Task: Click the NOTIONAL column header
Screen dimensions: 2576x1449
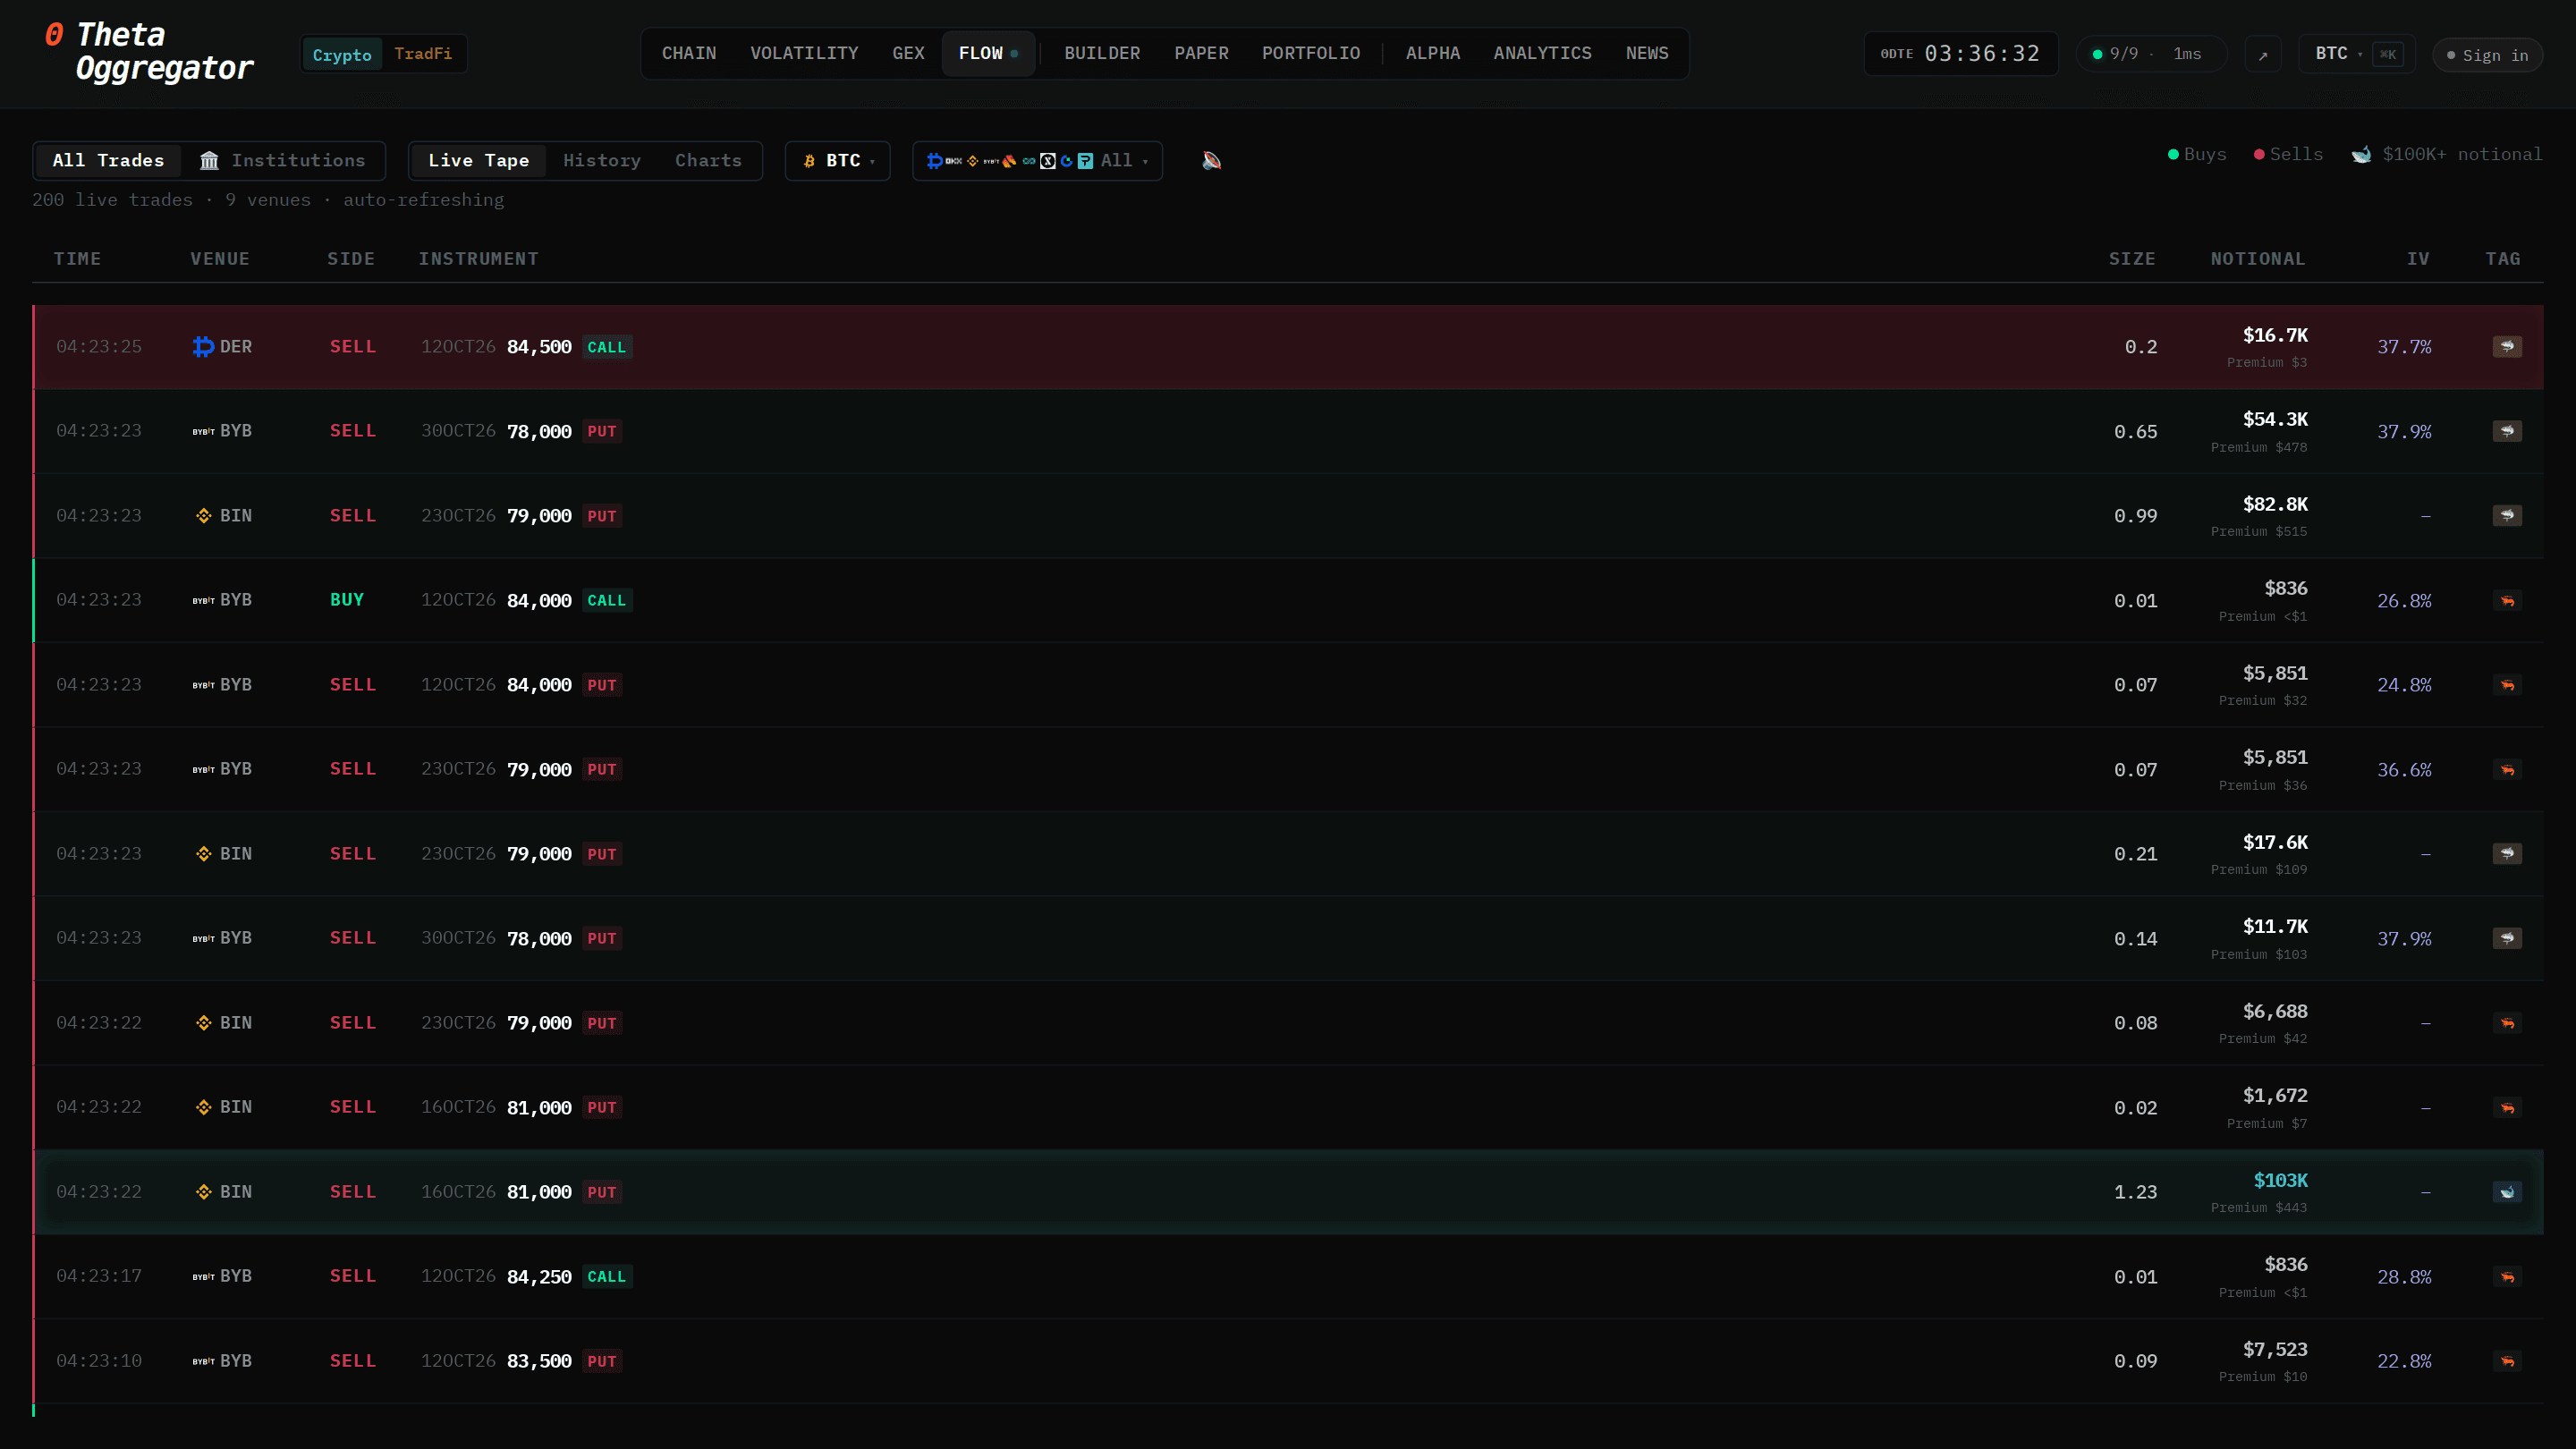Action: coord(2257,259)
